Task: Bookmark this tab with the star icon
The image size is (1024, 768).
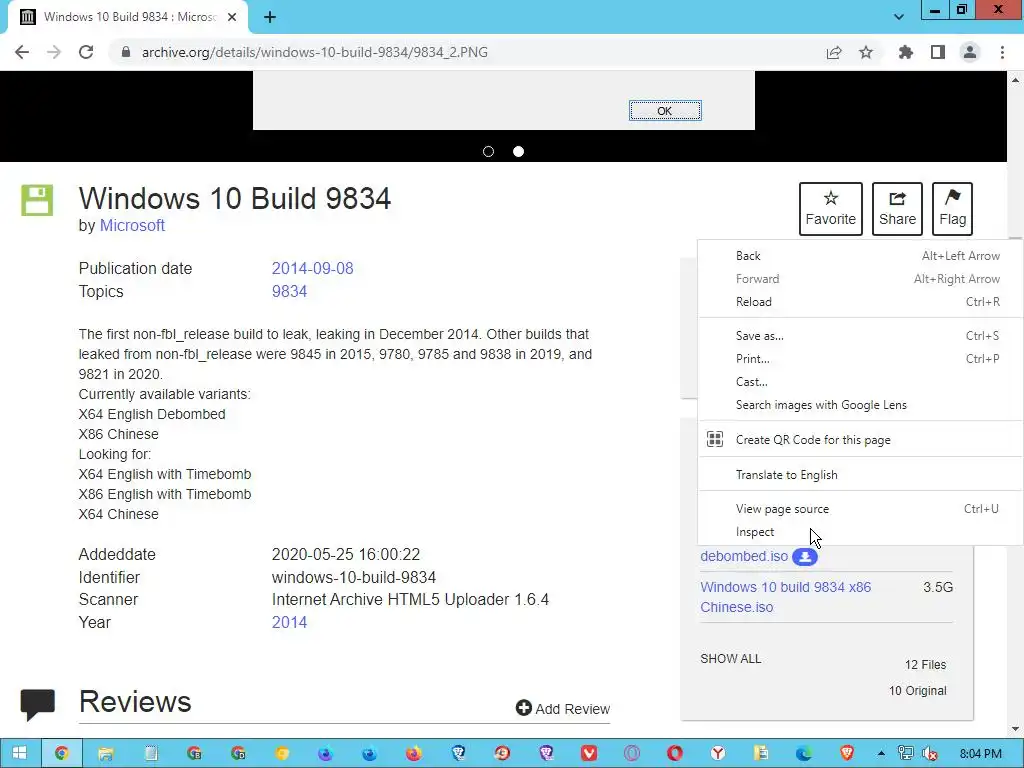Action: pyautogui.click(x=866, y=52)
